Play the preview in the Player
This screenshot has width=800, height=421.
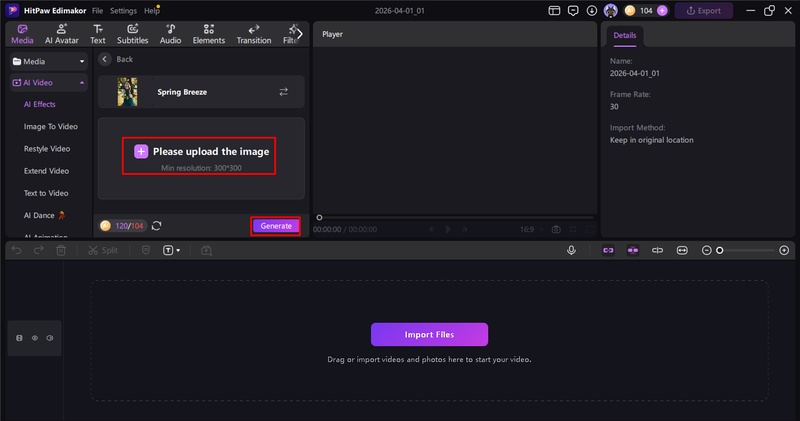click(448, 229)
